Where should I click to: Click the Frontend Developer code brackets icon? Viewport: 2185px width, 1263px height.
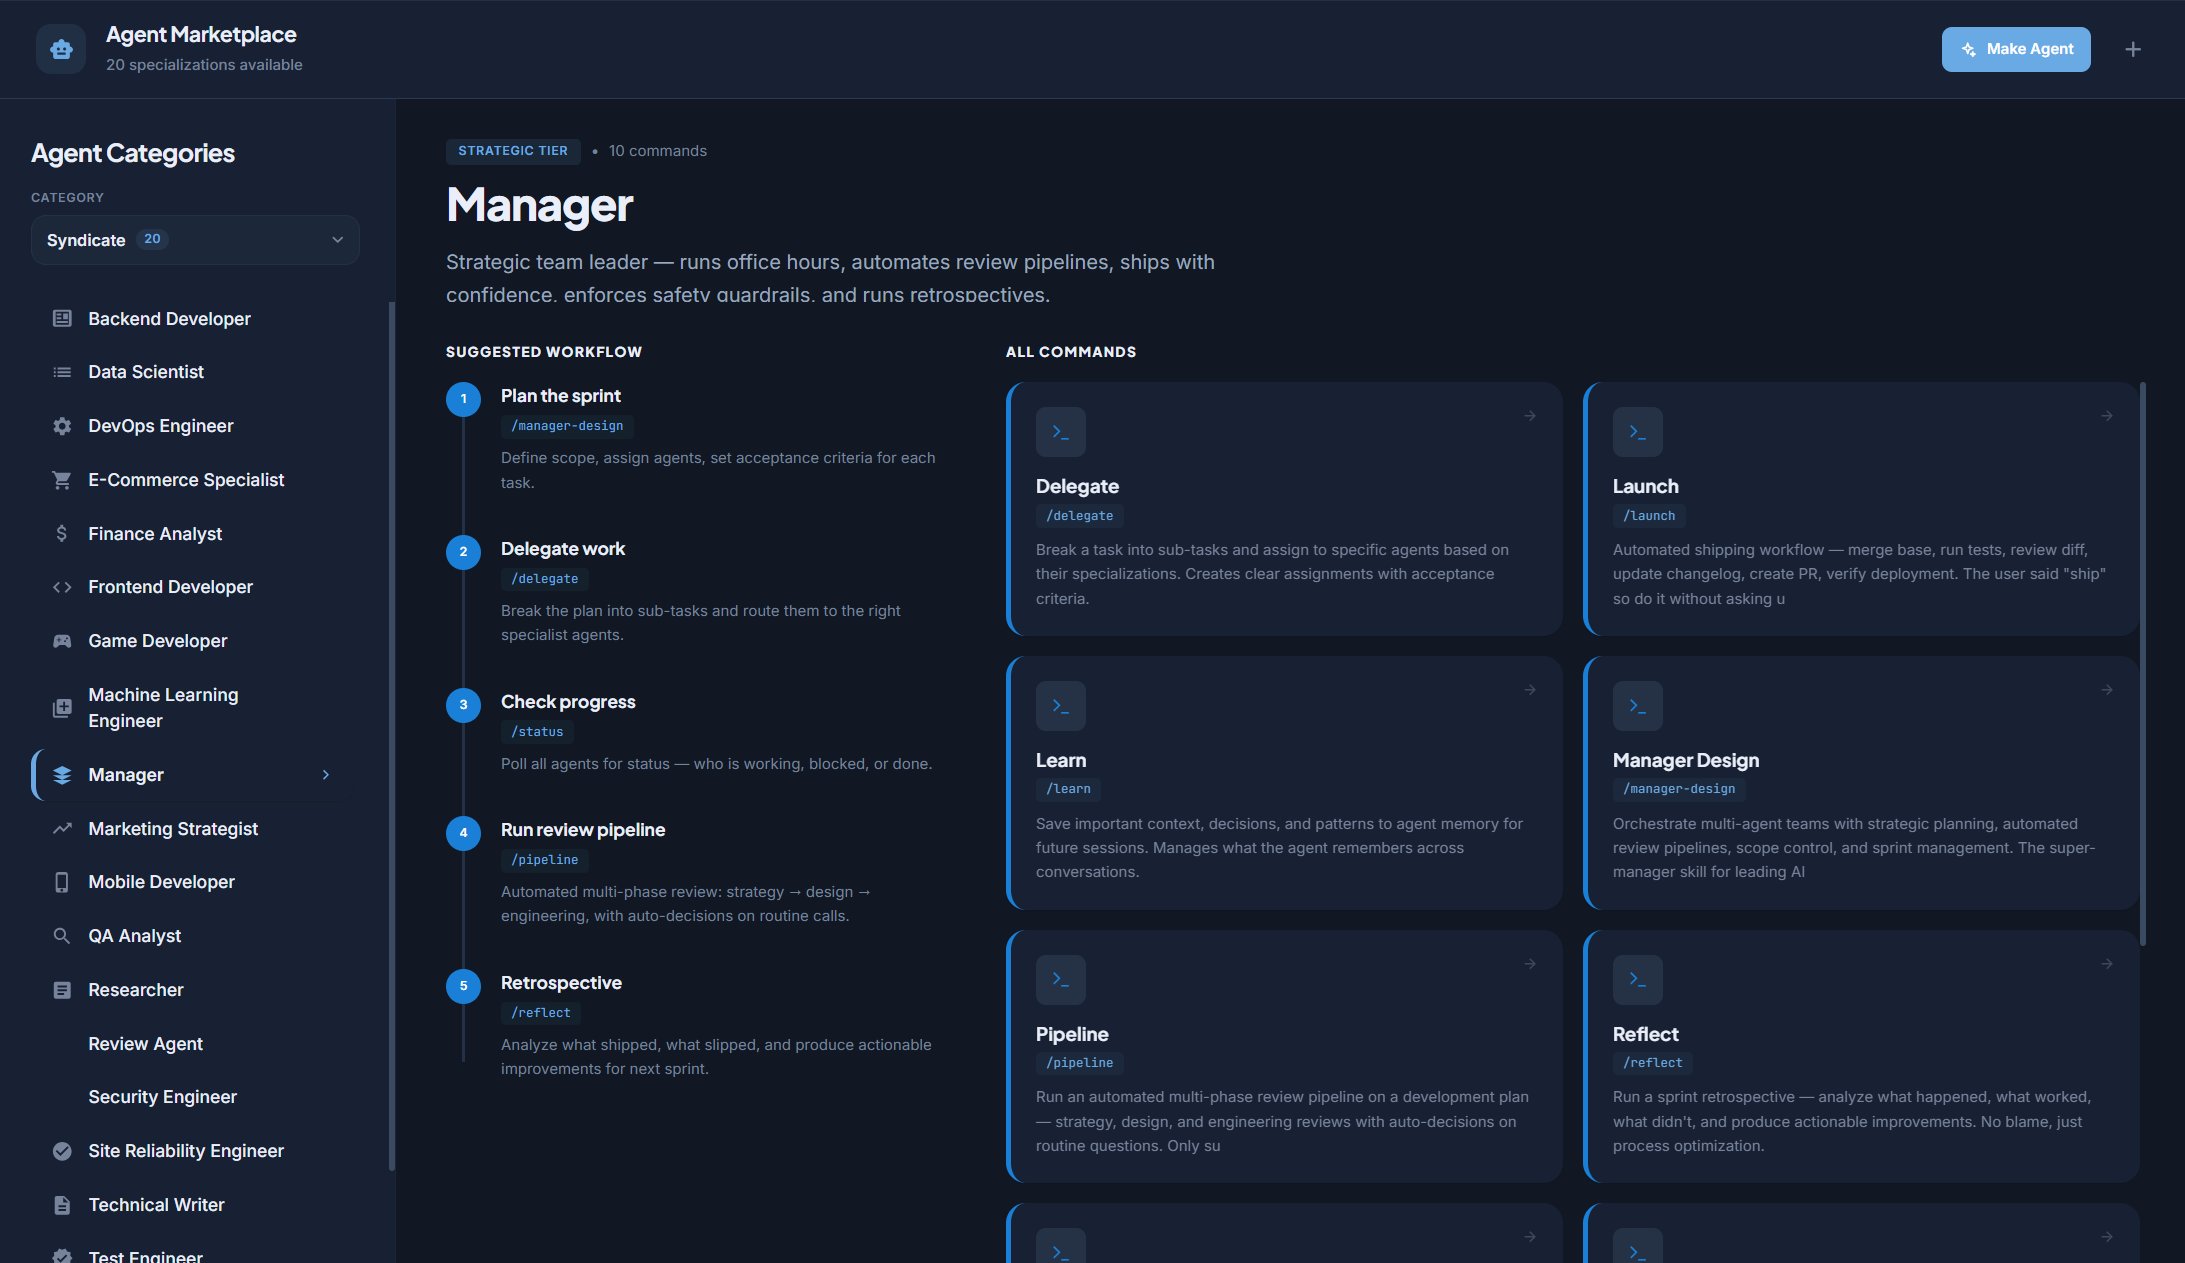click(x=62, y=587)
